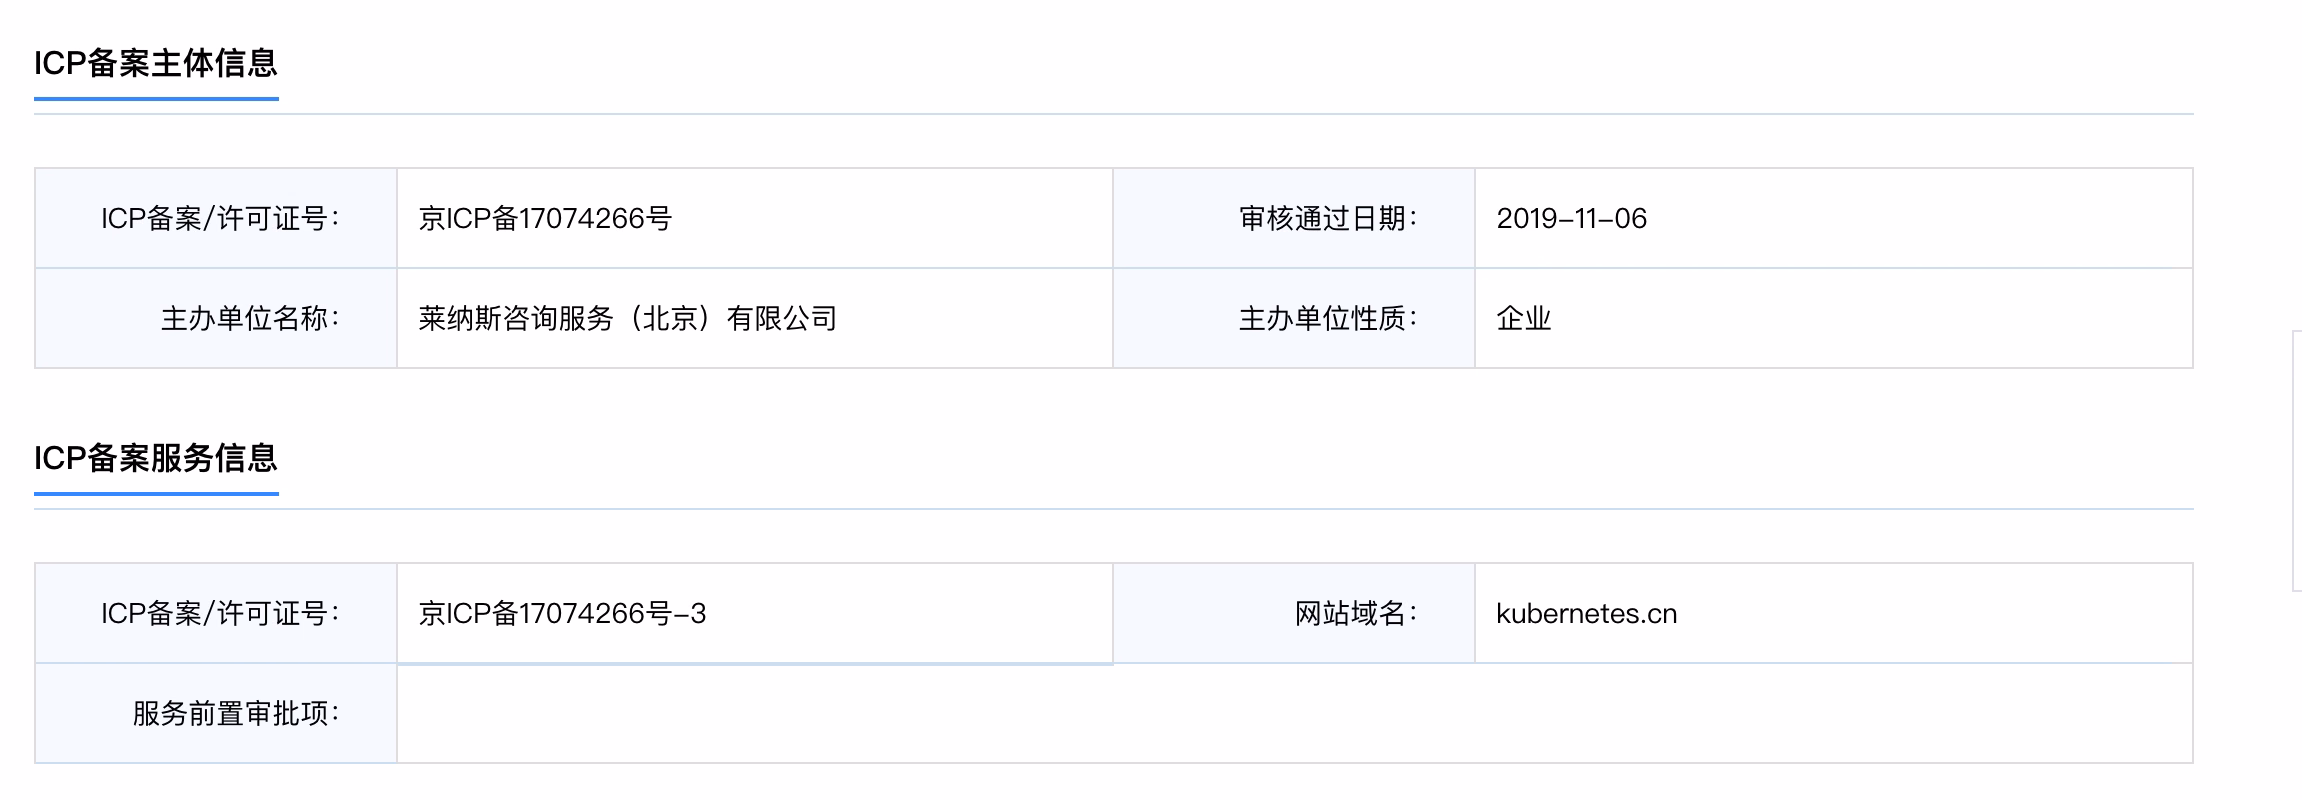Click company name 莱纳斯咨询服务（北京）有限公司

coord(628,318)
